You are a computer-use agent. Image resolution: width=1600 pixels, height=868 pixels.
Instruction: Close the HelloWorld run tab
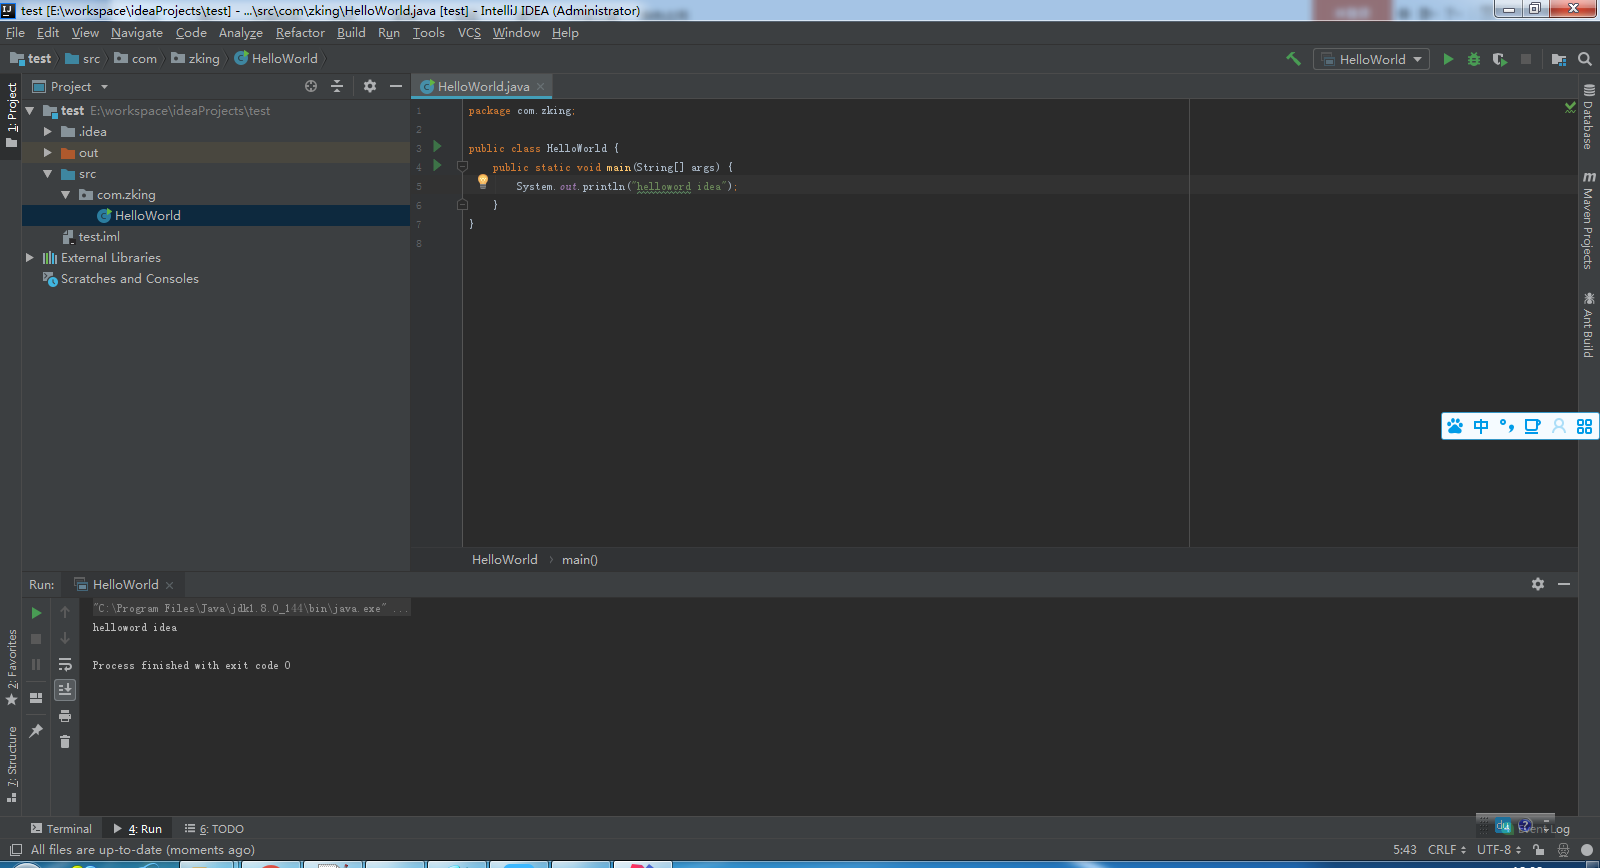170,585
